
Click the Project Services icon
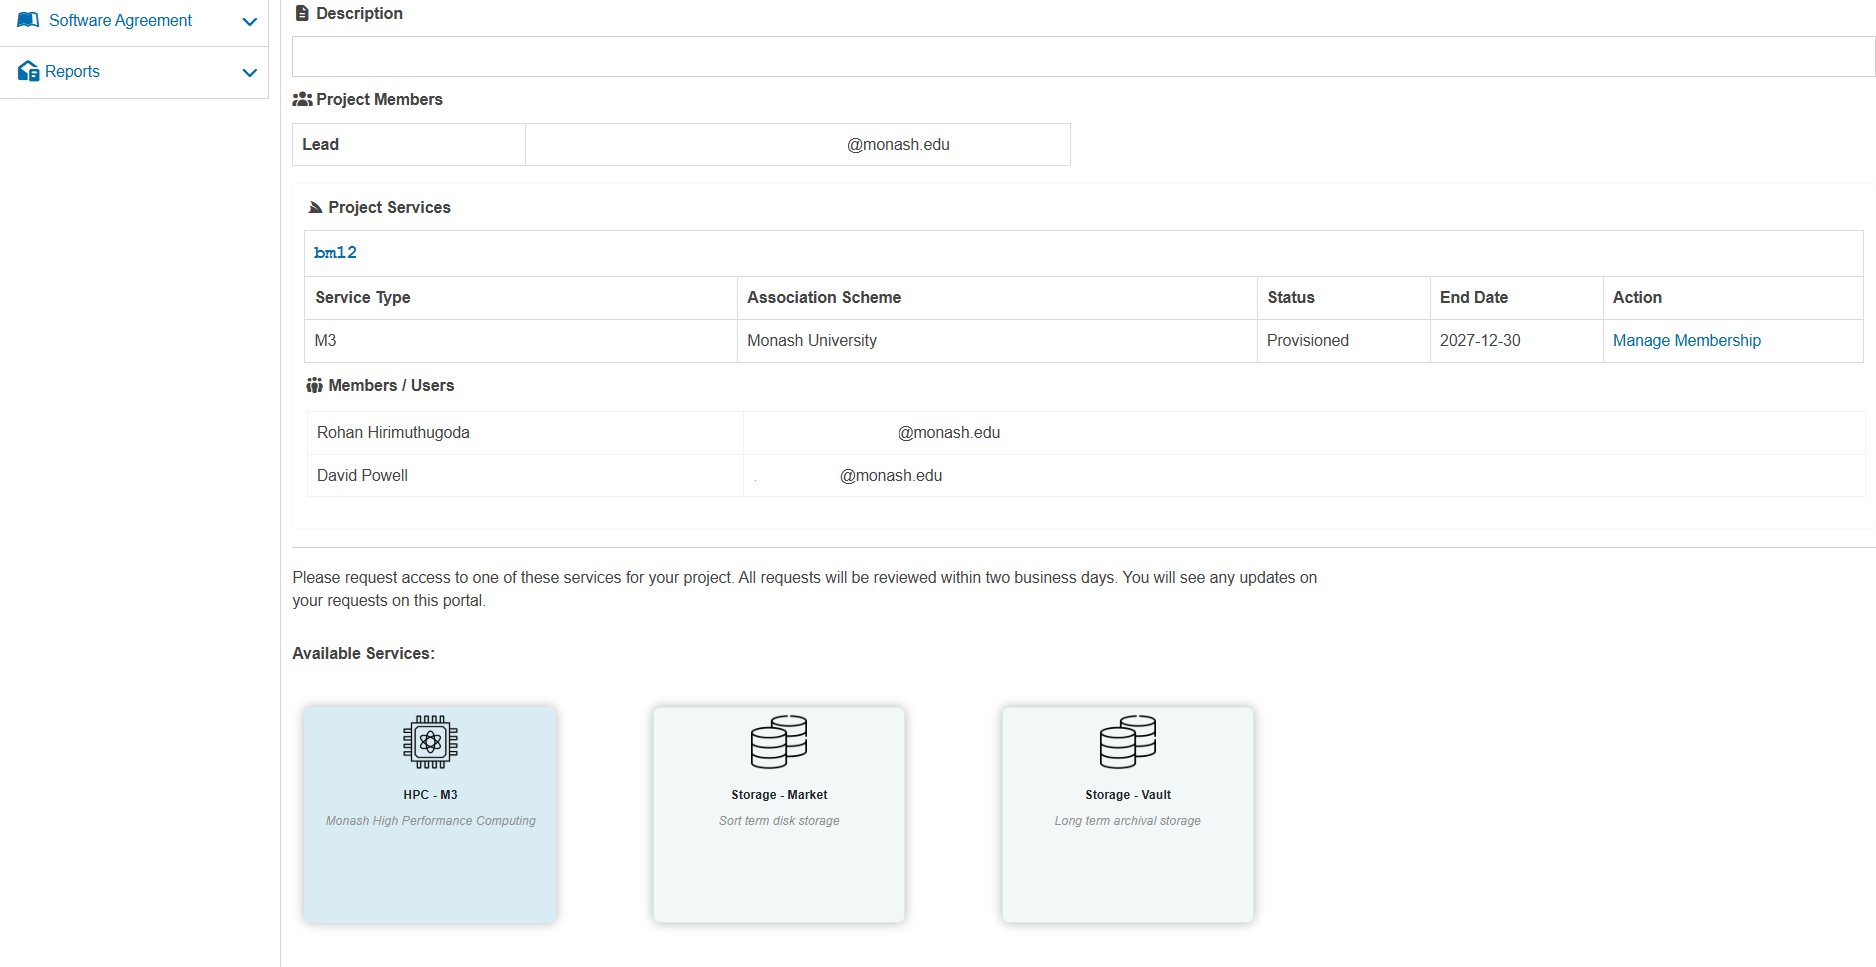pos(315,207)
